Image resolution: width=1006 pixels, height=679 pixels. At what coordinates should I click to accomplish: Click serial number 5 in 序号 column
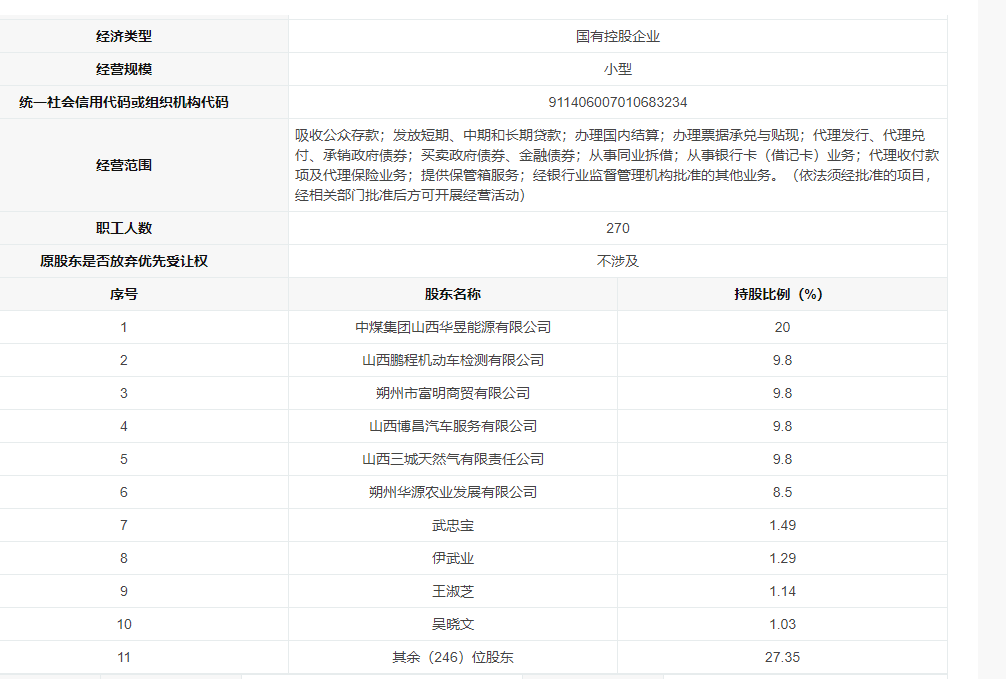point(124,460)
